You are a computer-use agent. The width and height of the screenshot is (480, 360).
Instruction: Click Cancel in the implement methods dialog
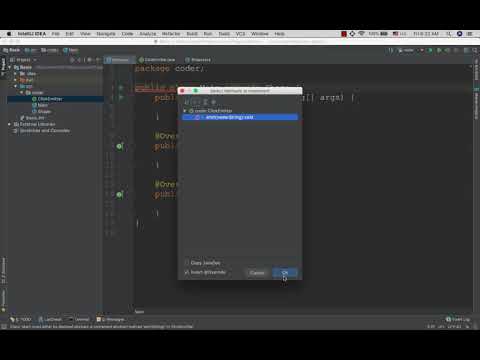coord(257,273)
